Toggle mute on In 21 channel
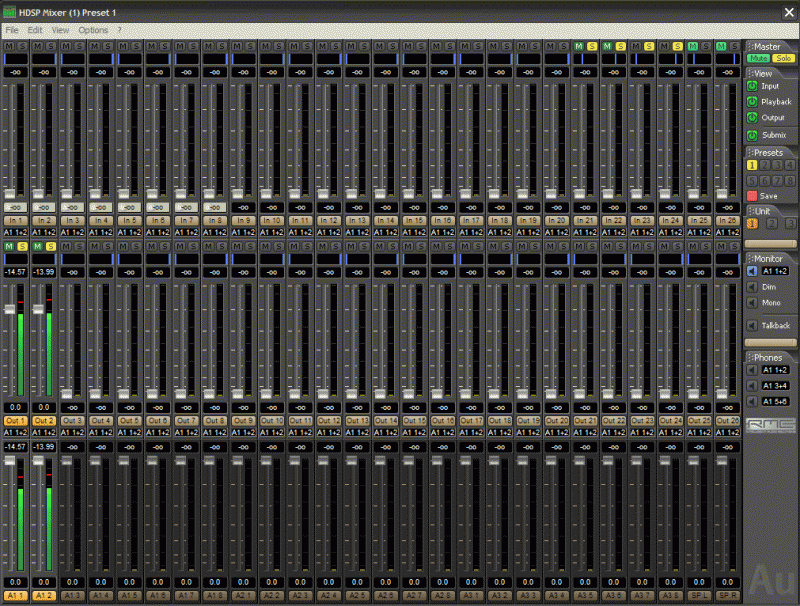 pyautogui.click(x=579, y=46)
